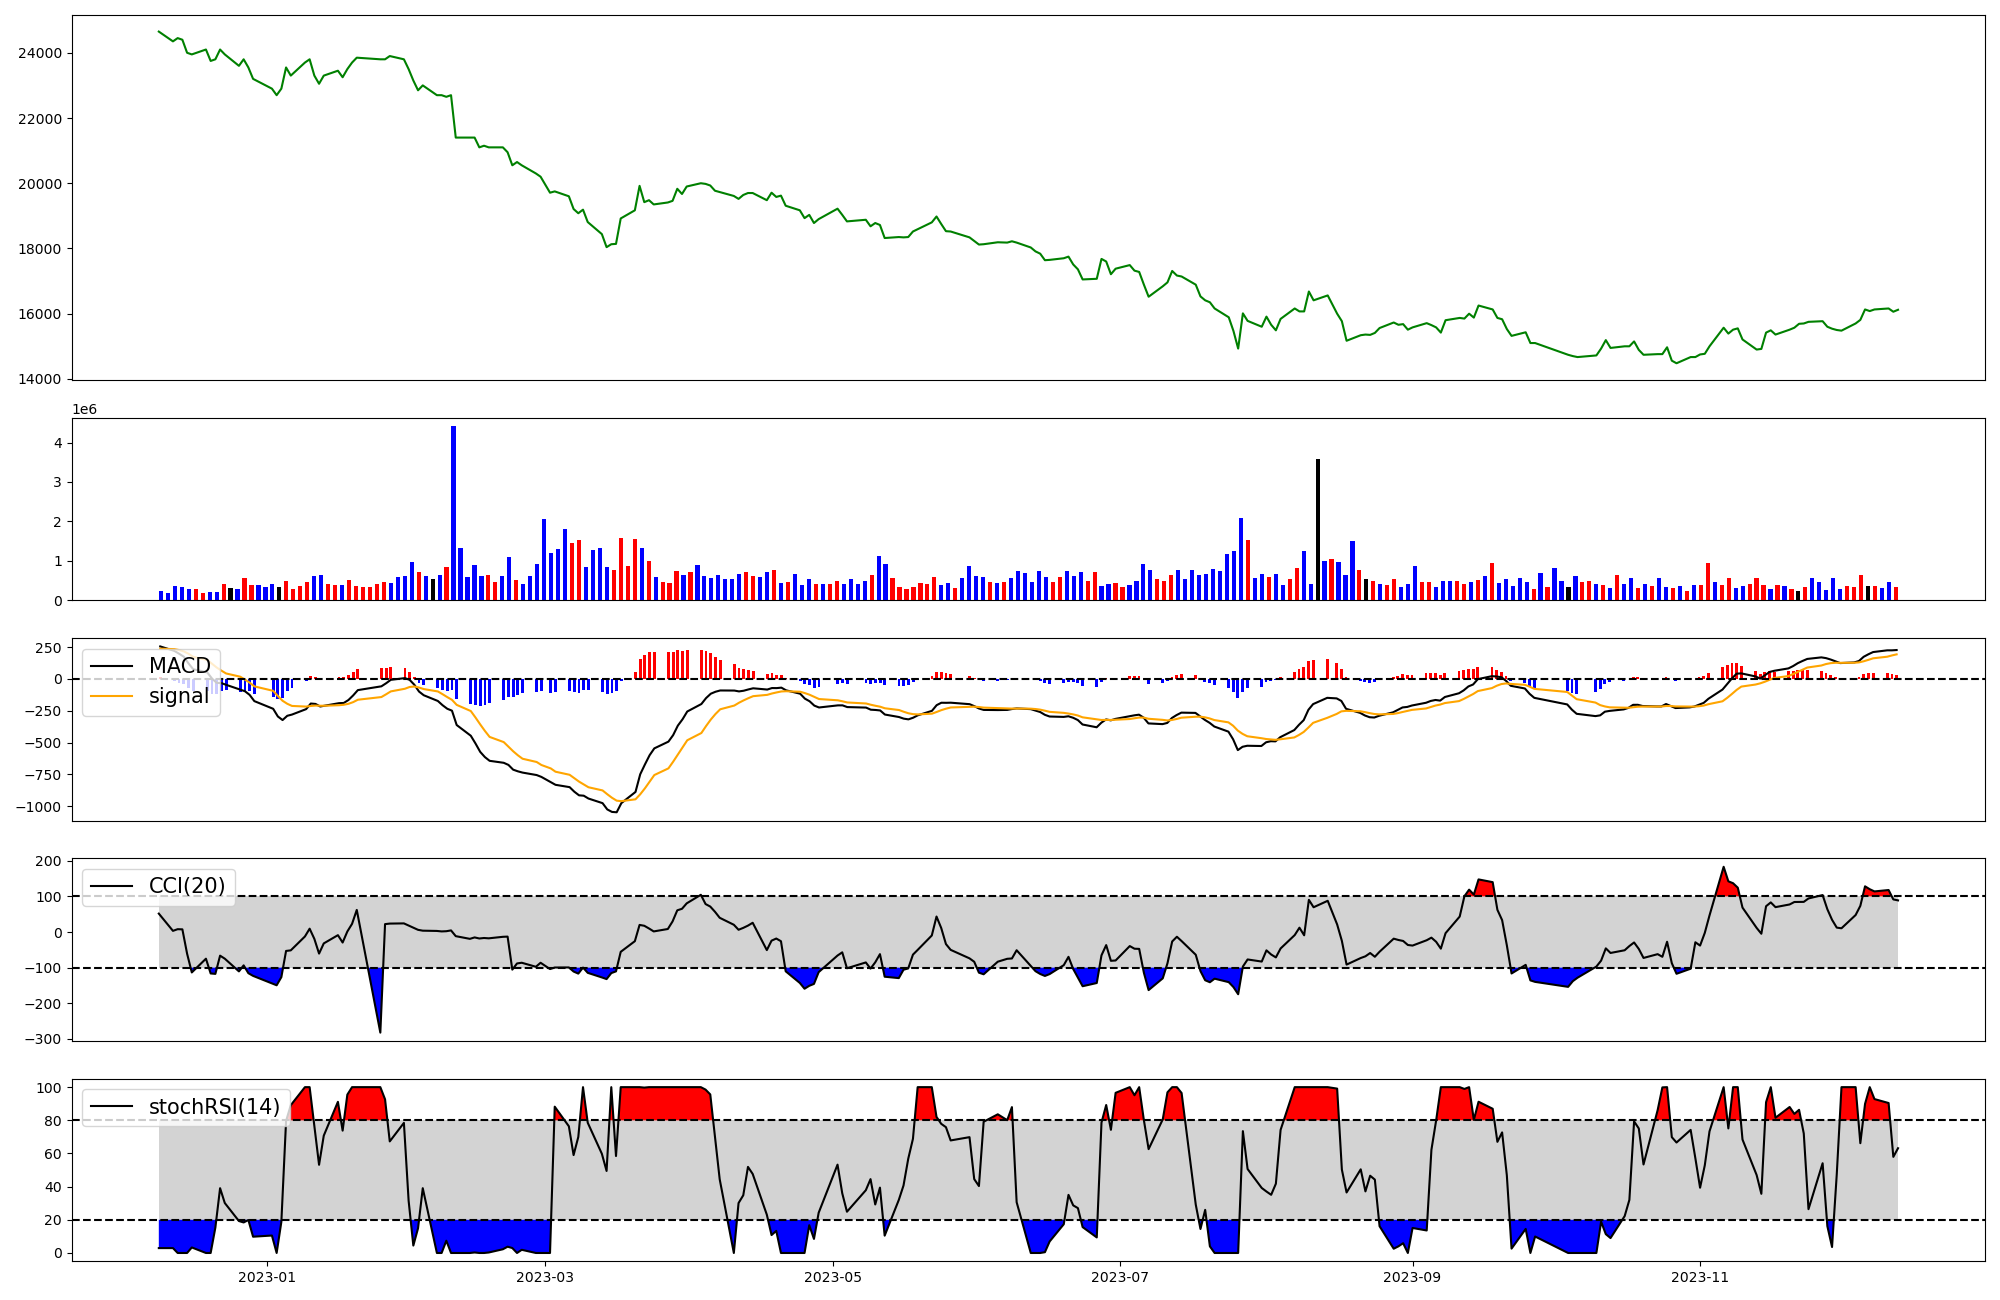Click the 80 stochRSI axis label
Screen dimensions: 2000x1300
tap(52, 1121)
